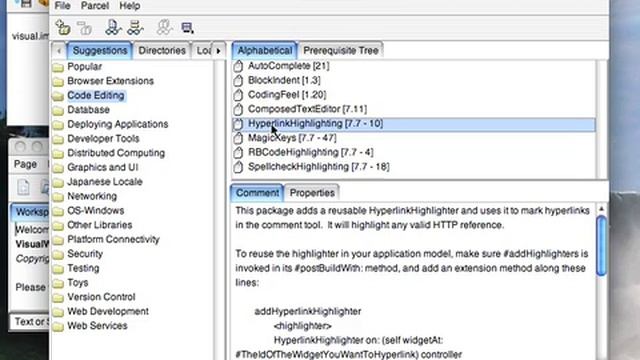The width and height of the screenshot is (640, 360).
Task: Select the partially hidden Loaded tab
Action: 203,51
